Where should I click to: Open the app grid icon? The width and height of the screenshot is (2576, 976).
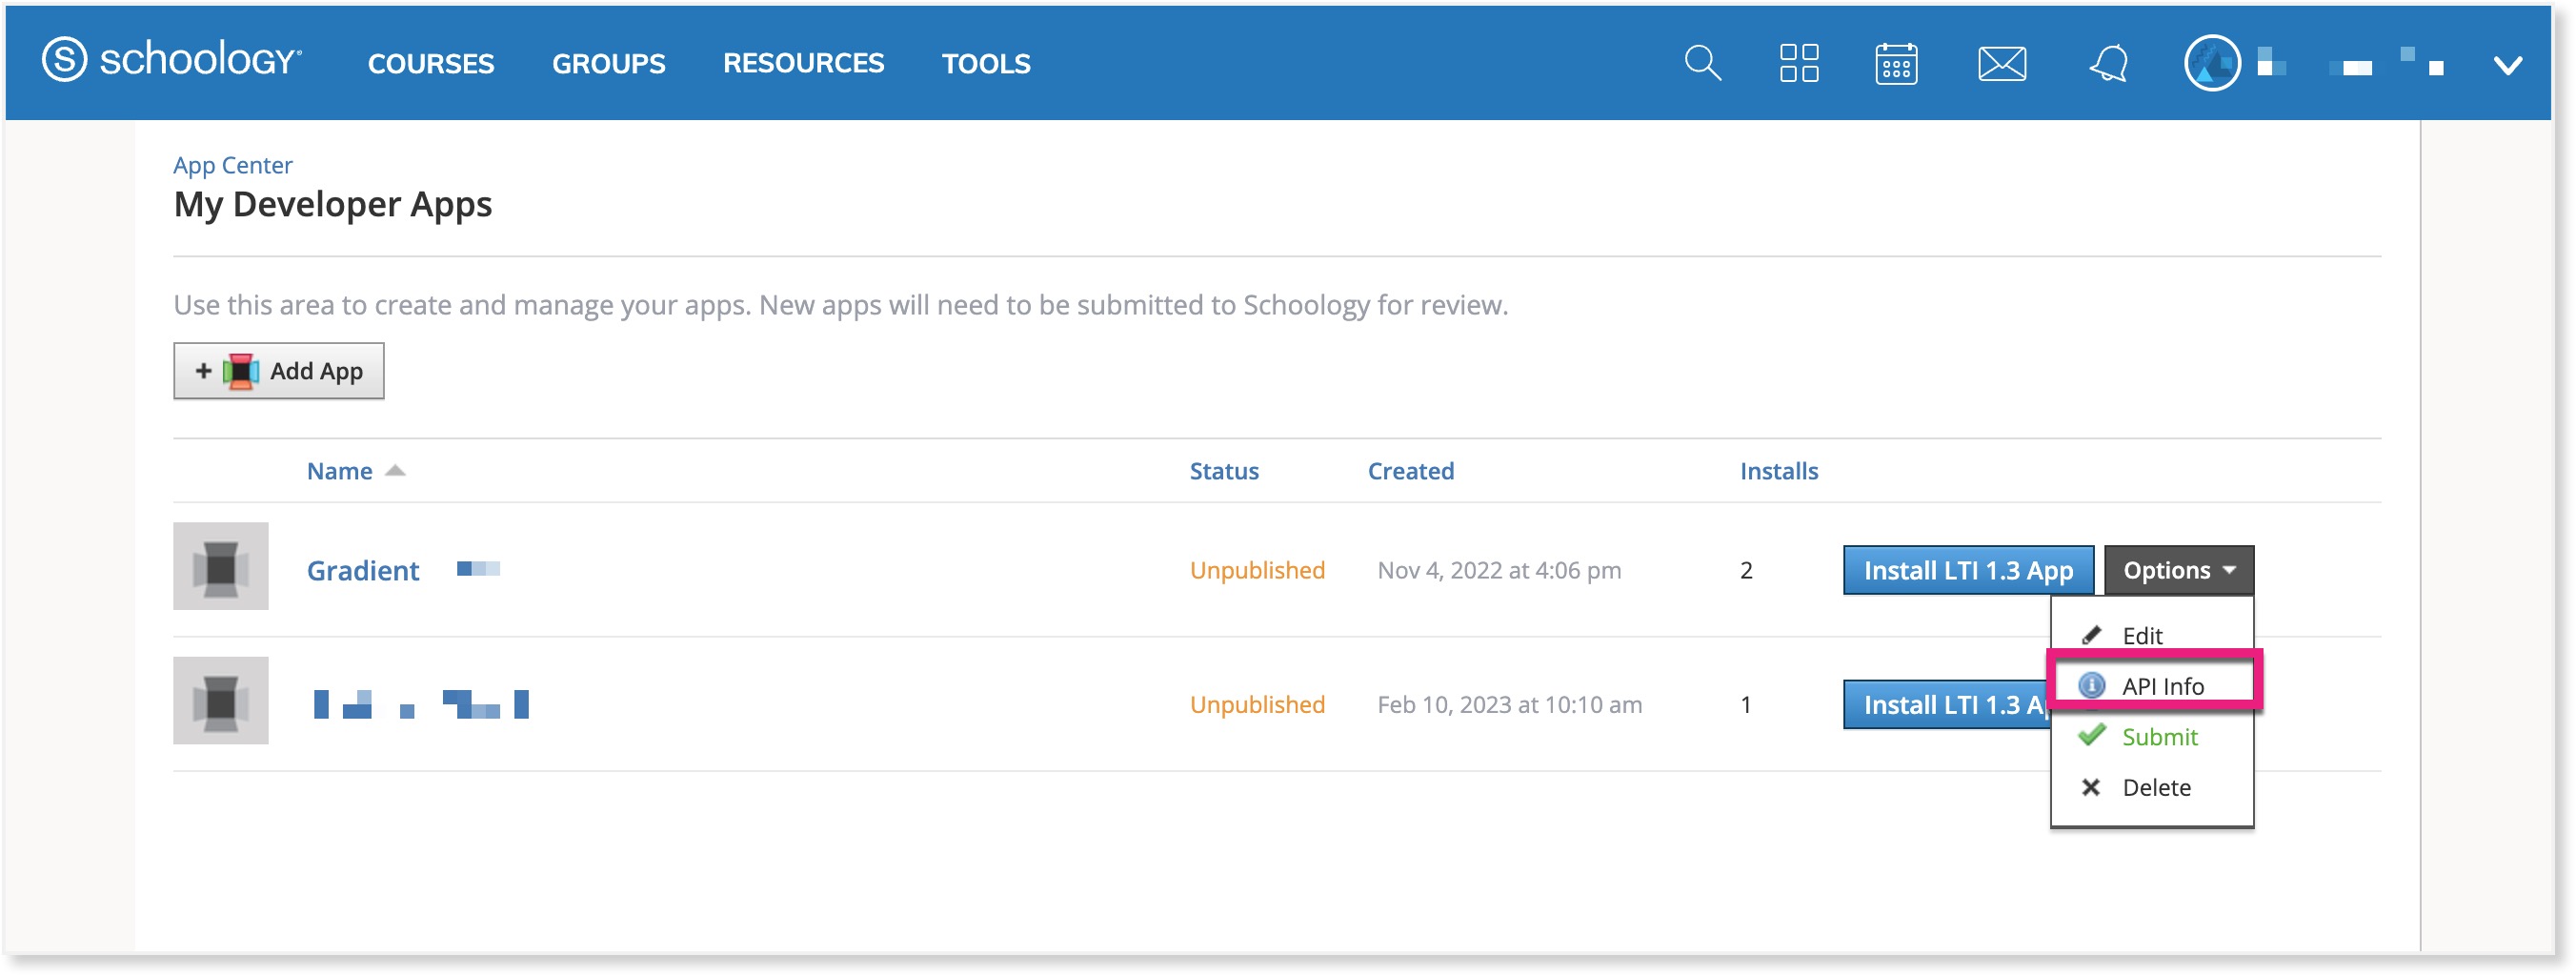(x=1798, y=63)
